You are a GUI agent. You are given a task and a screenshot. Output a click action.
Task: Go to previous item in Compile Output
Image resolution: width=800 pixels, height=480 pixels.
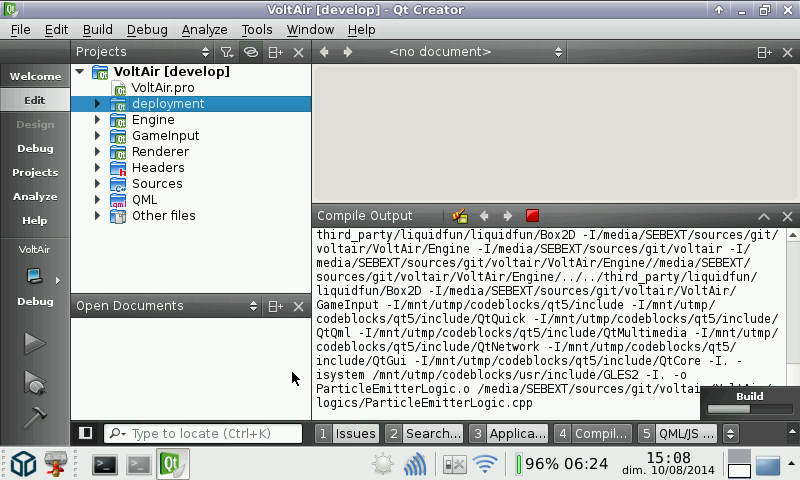tap(484, 216)
